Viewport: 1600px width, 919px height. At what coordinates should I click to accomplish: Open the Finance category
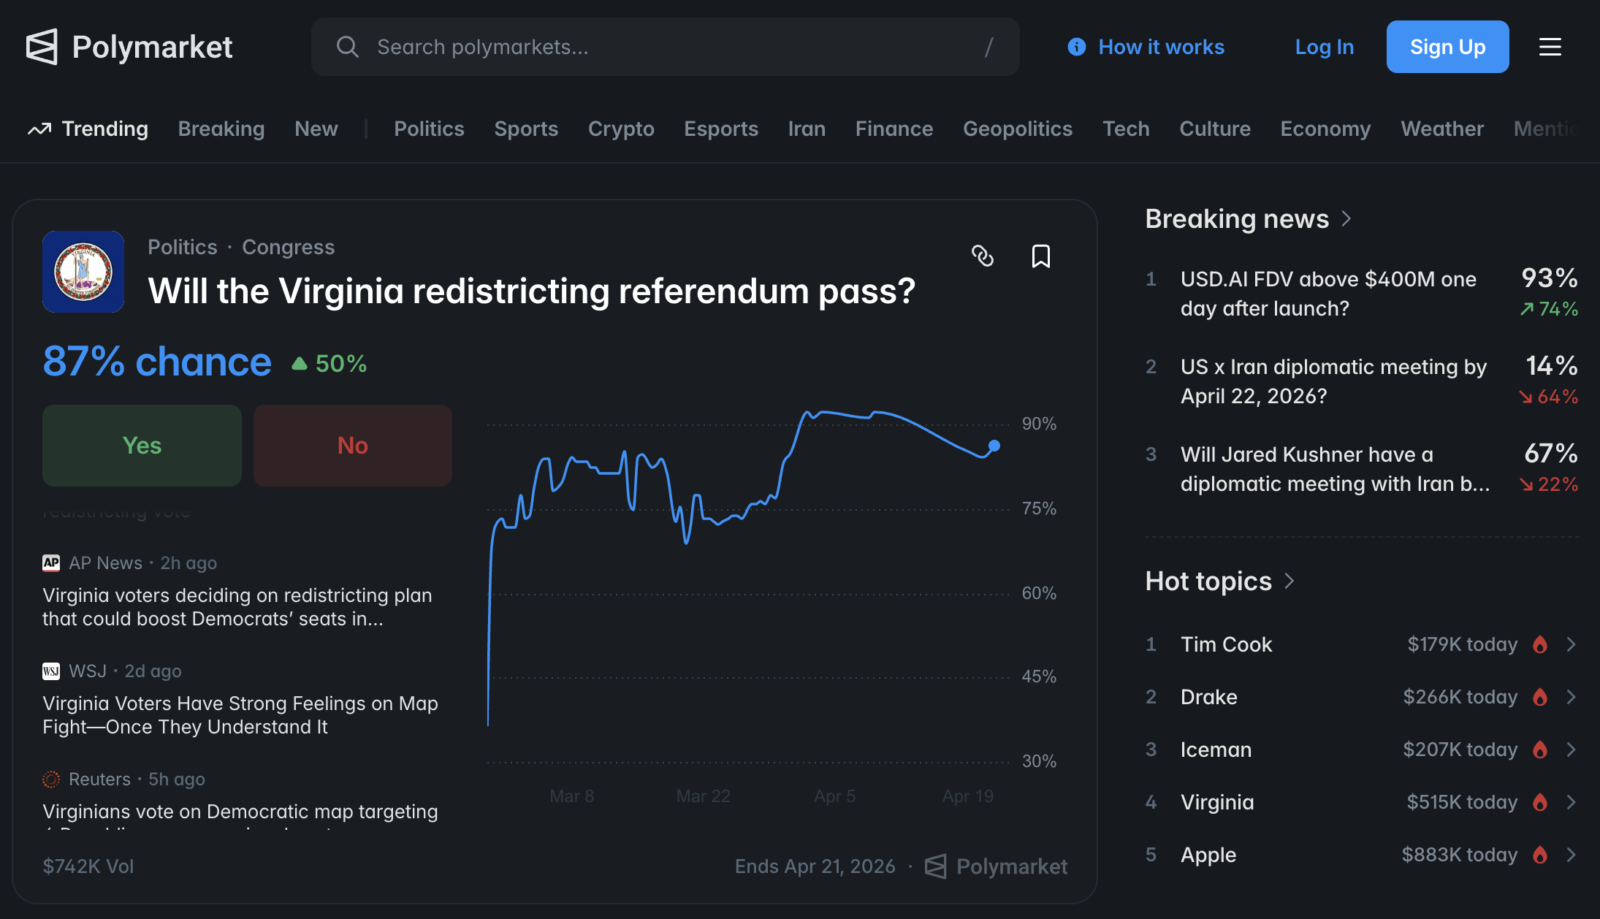click(894, 129)
